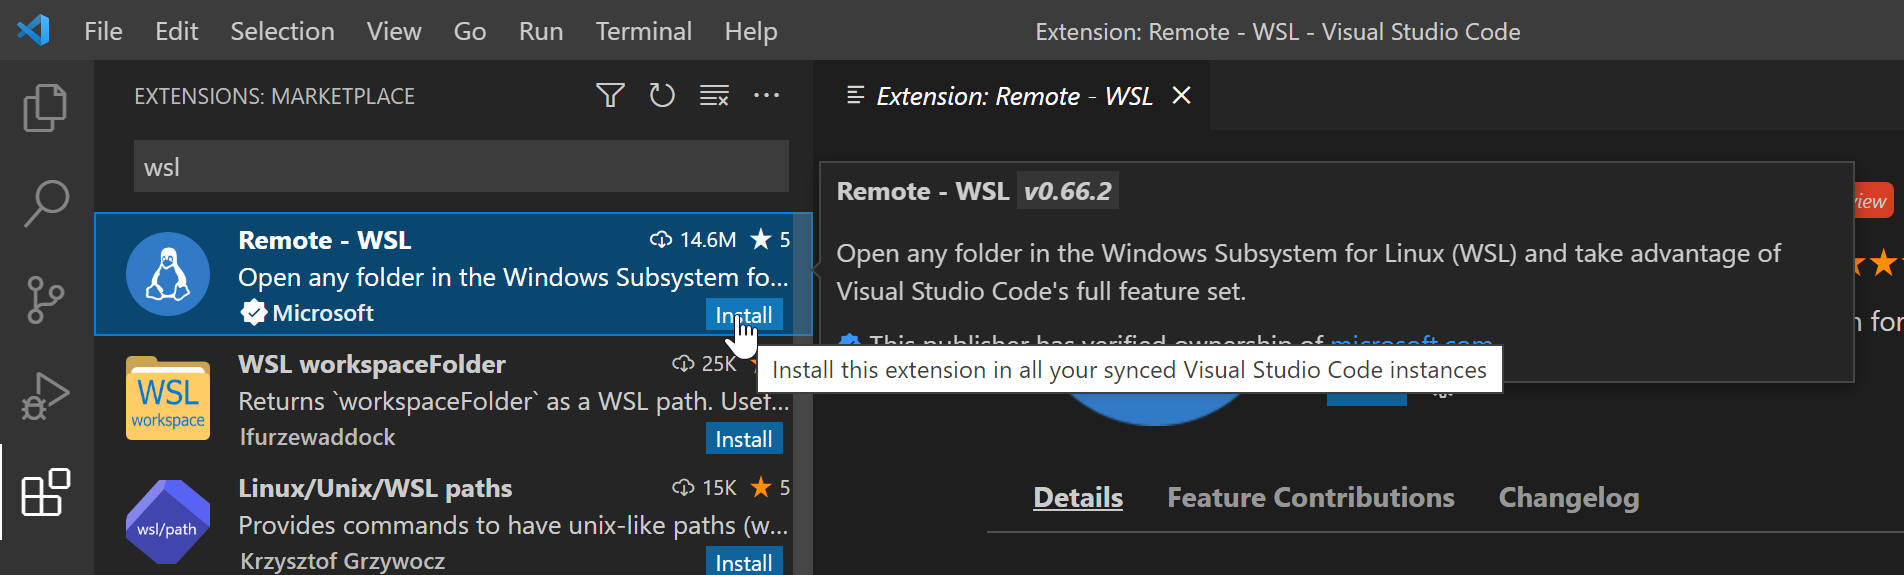The width and height of the screenshot is (1904, 575).
Task: Refresh the extensions list
Action: (662, 96)
